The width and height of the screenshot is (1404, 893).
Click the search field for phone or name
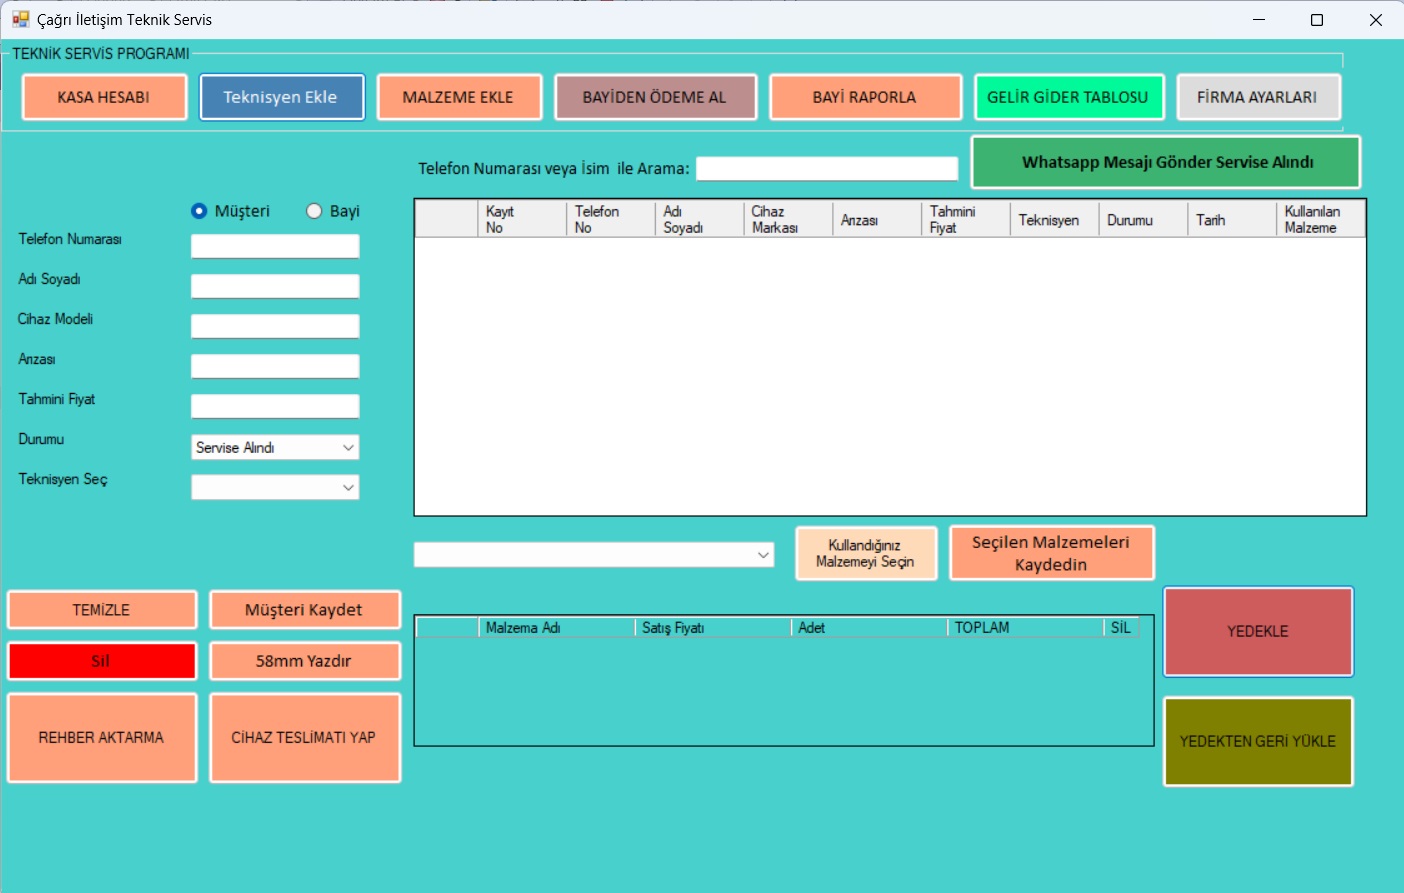pos(826,169)
